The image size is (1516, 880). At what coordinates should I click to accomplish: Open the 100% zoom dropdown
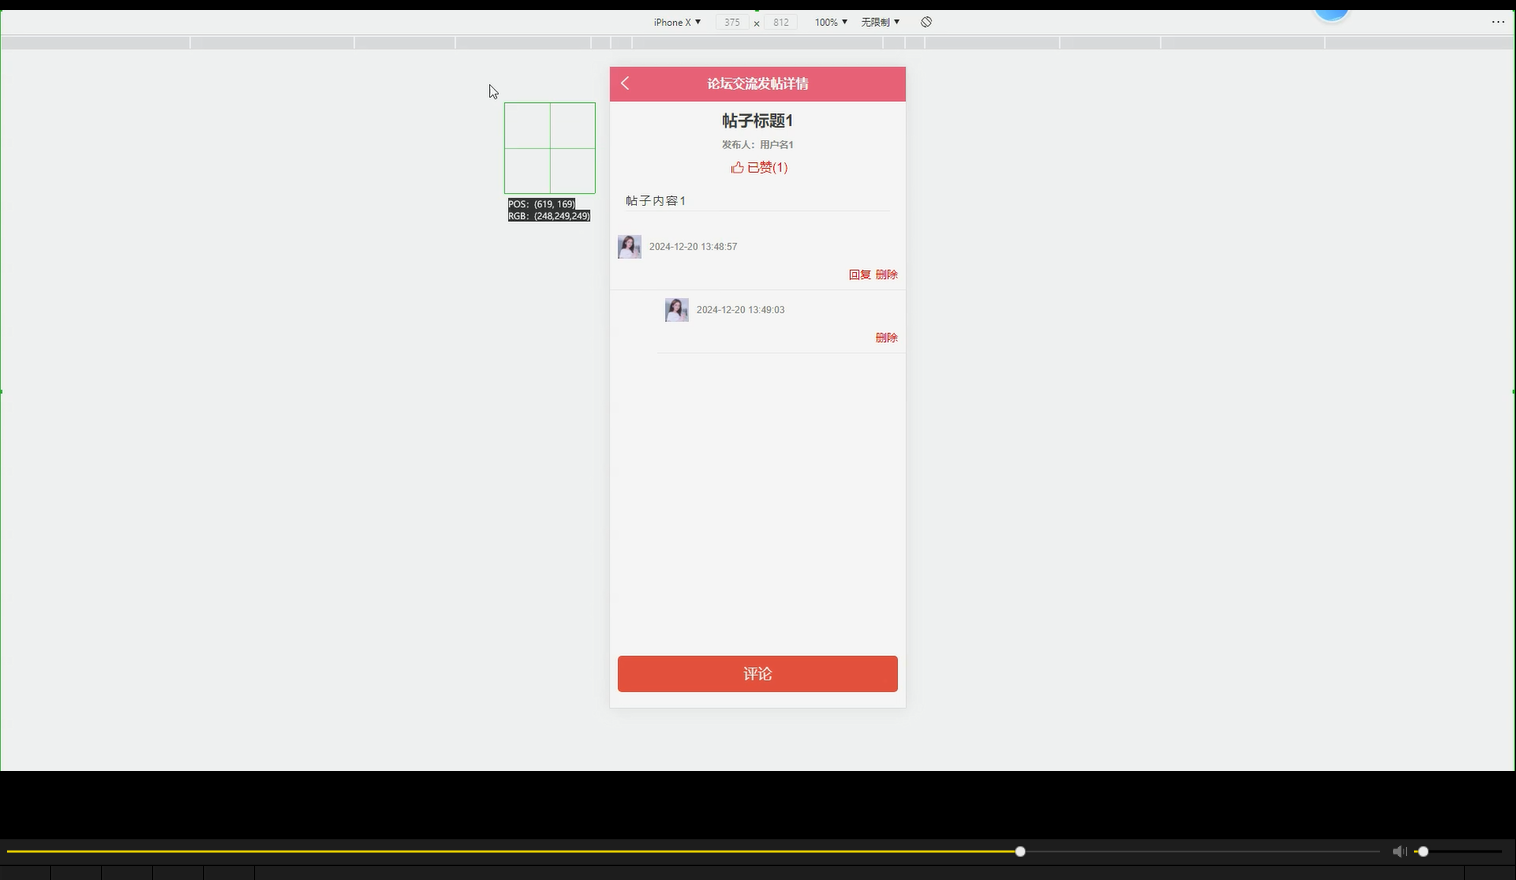pos(831,22)
